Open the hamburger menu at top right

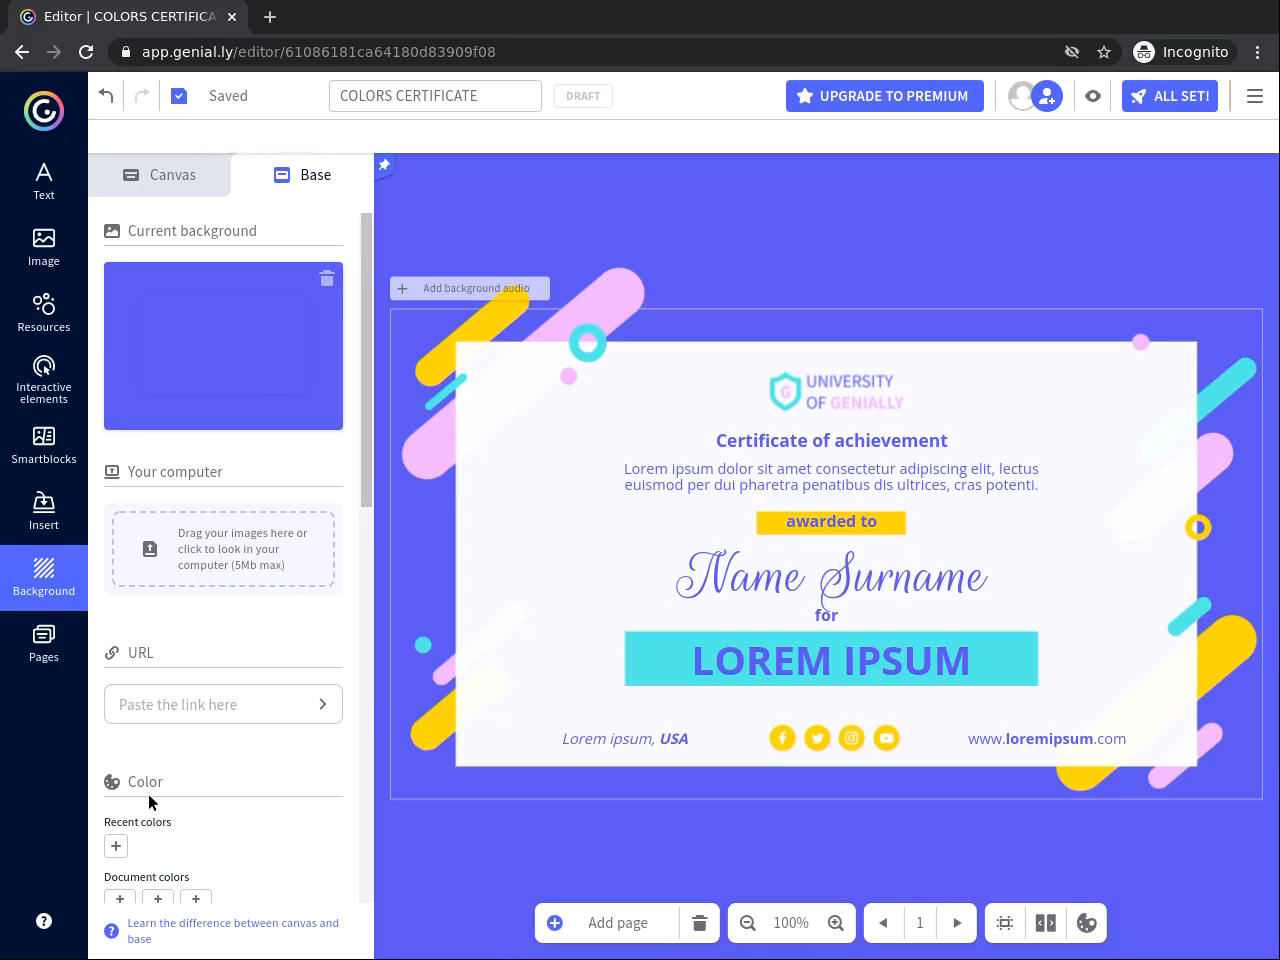pyautogui.click(x=1255, y=96)
